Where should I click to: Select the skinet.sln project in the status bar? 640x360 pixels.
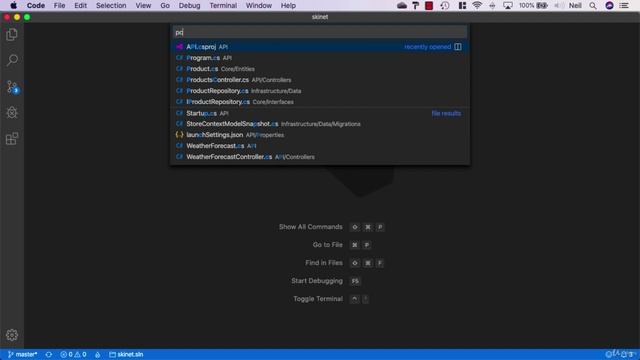coord(126,354)
